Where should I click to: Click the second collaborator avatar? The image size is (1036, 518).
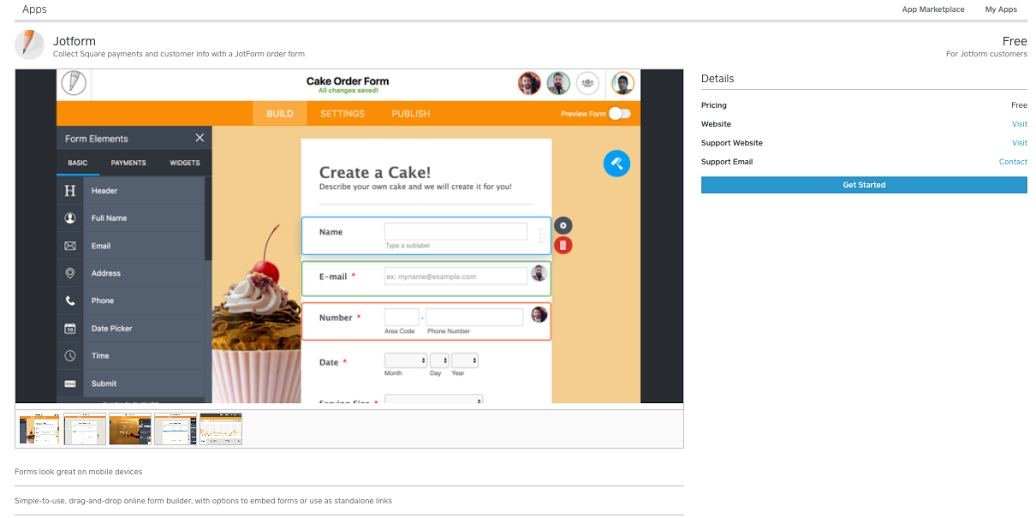pos(558,83)
